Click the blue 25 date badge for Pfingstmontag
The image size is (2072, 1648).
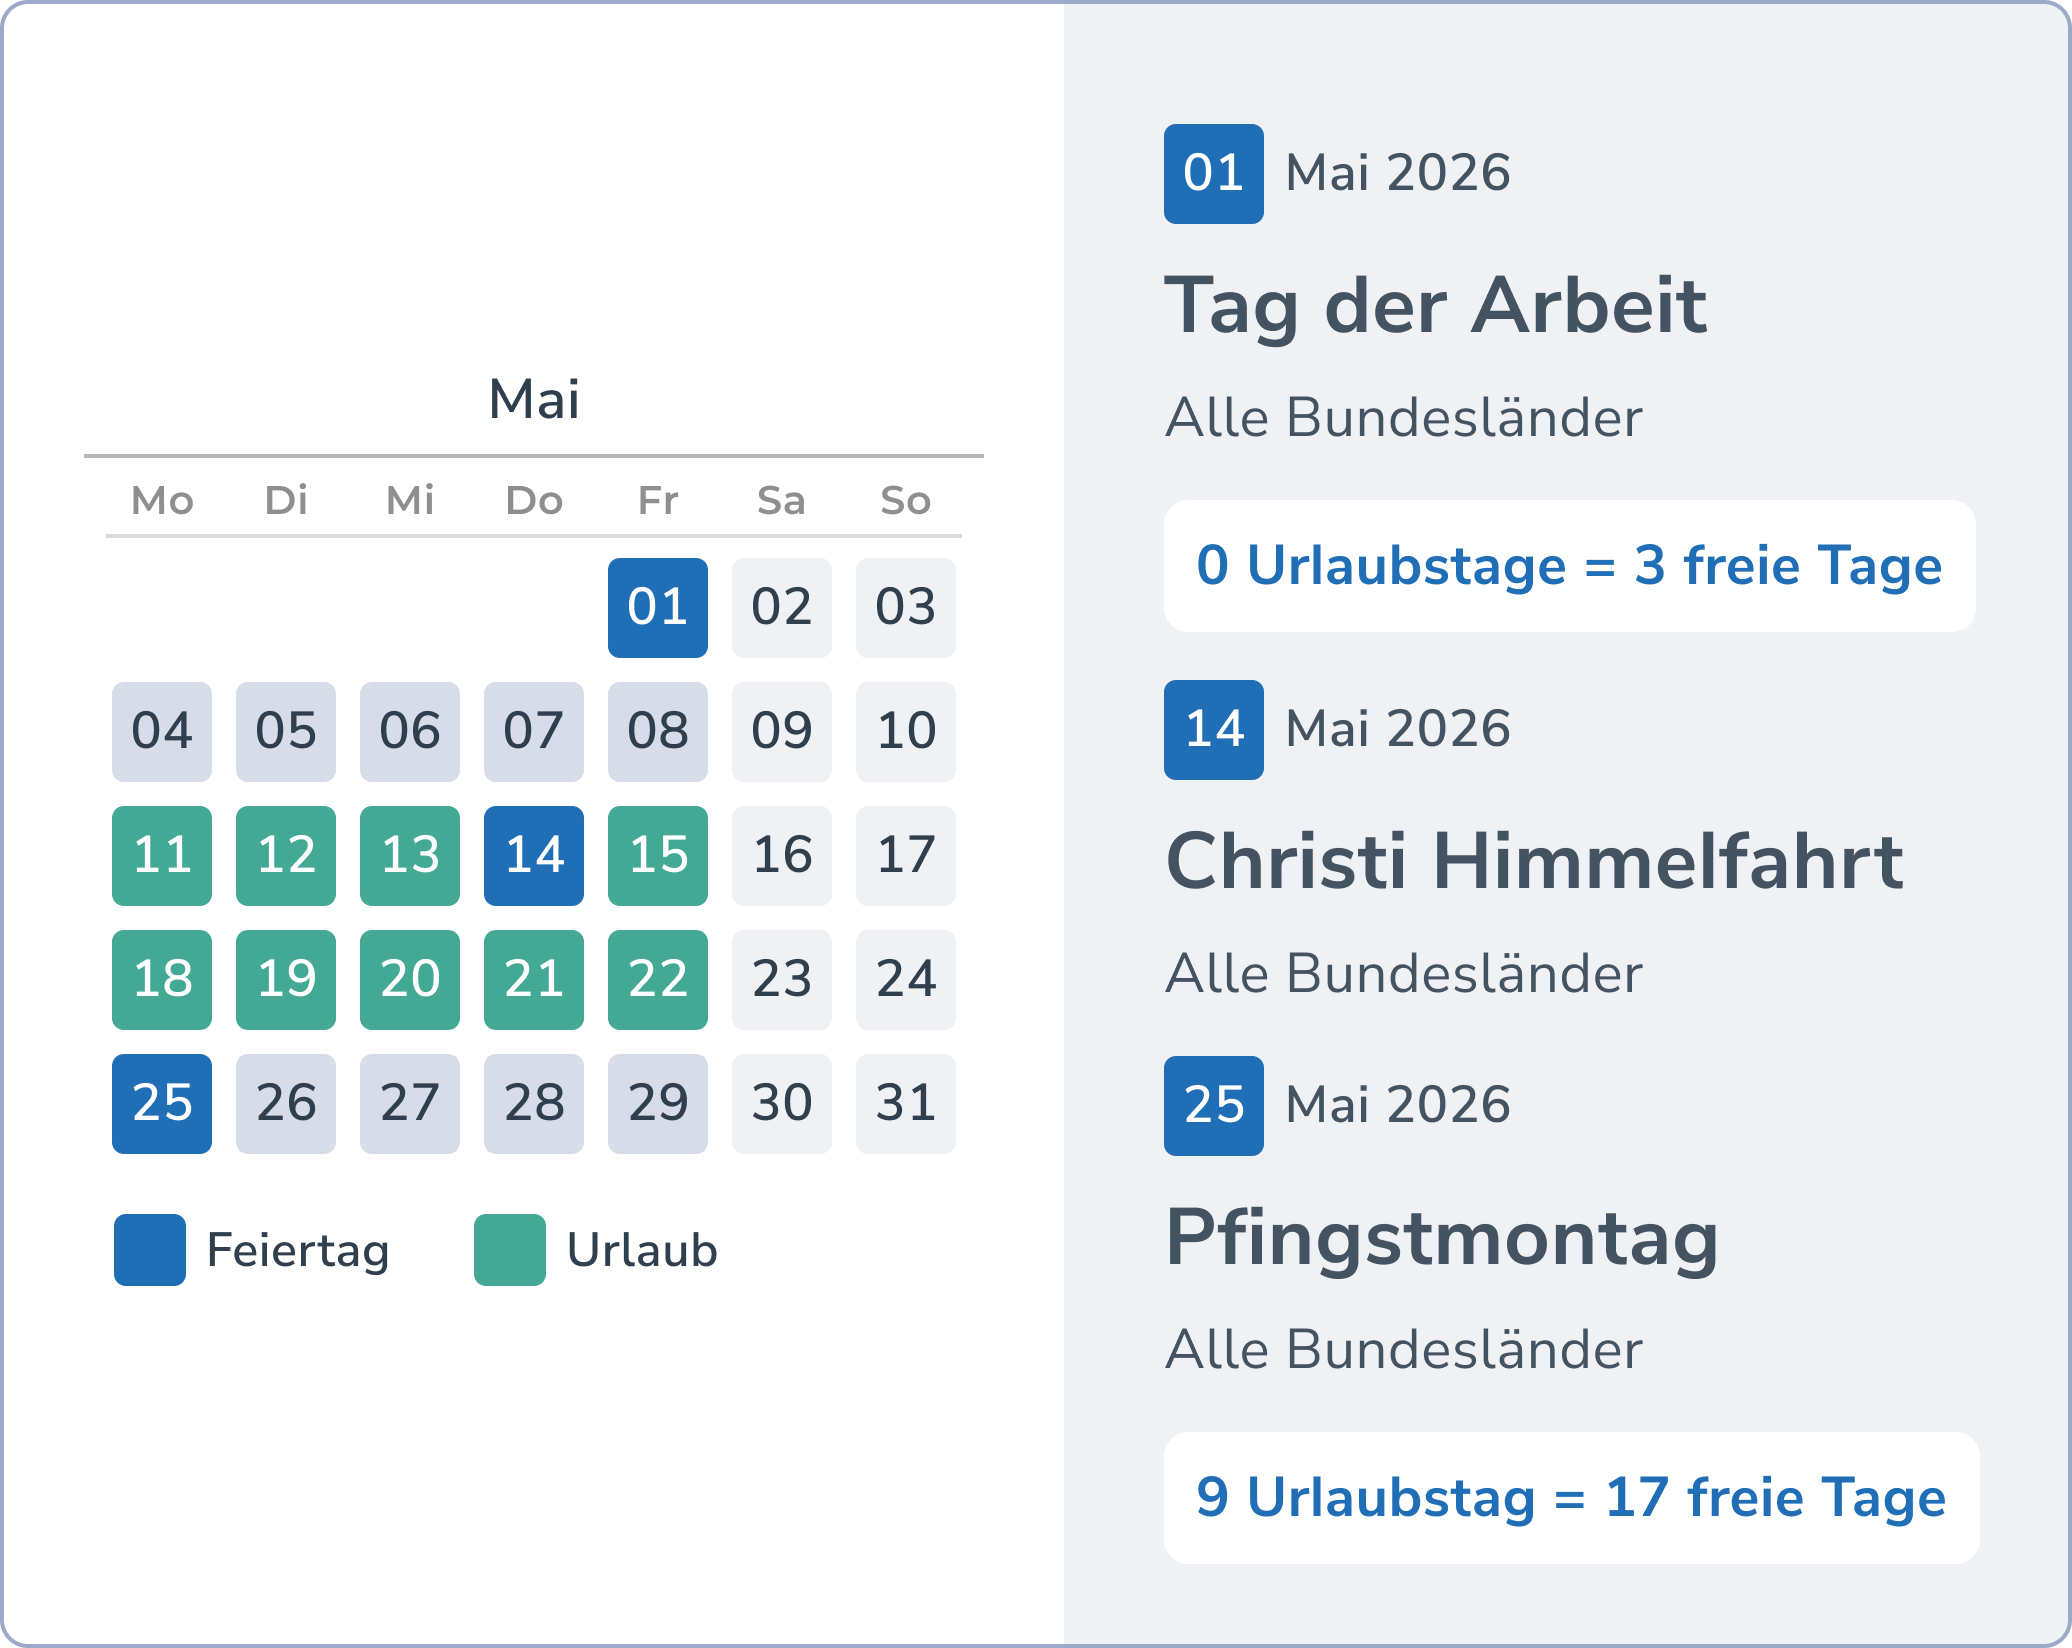(x=1213, y=1105)
